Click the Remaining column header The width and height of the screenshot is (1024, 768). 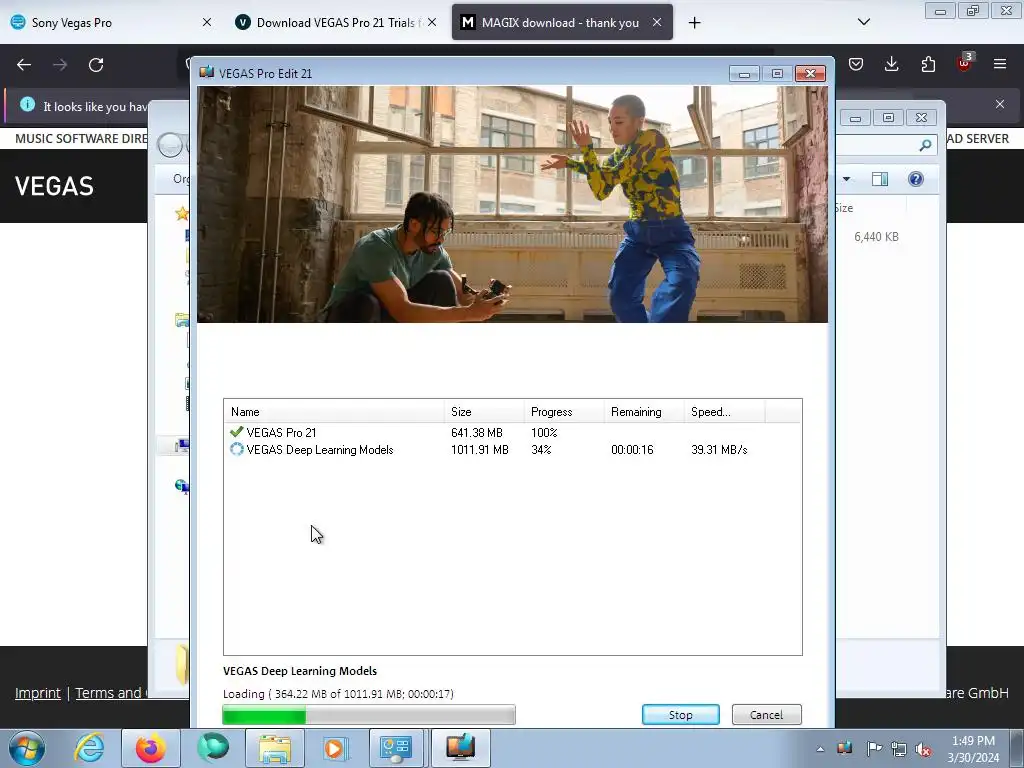point(644,412)
